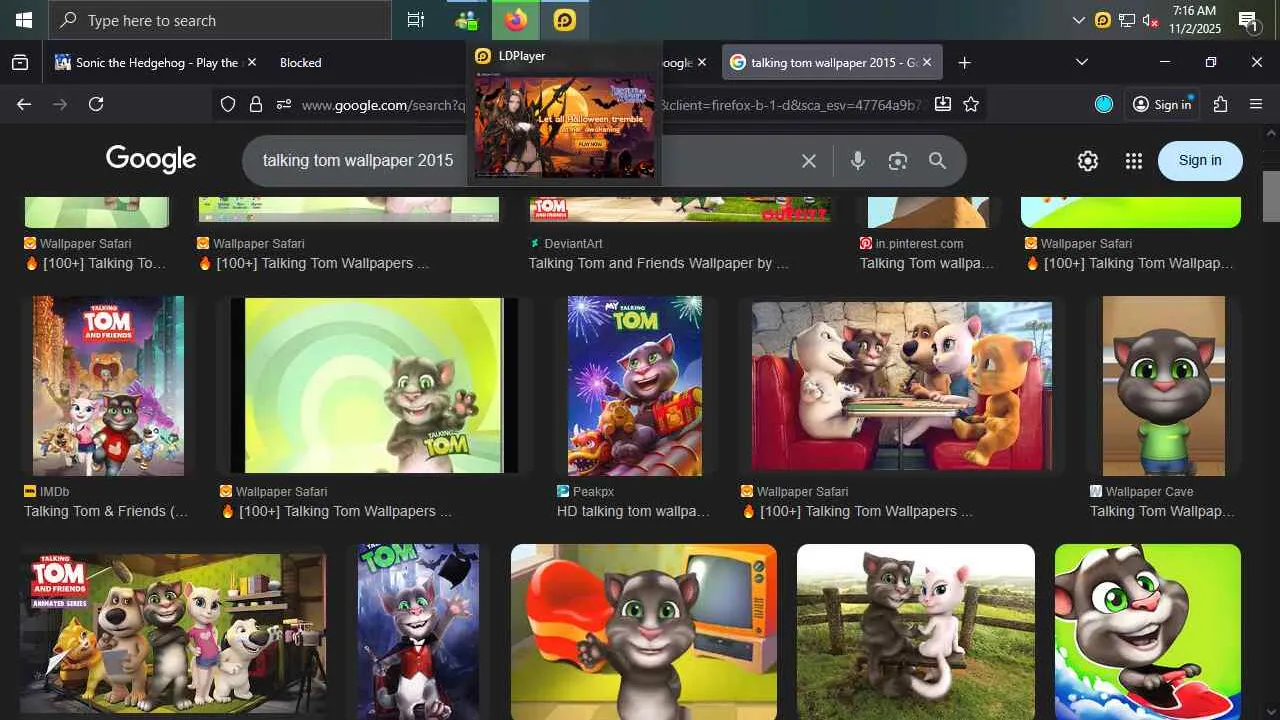Viewport: 1280px width, 720px height.
Task: Search by image with Google Lens
Action: [898, 160]
